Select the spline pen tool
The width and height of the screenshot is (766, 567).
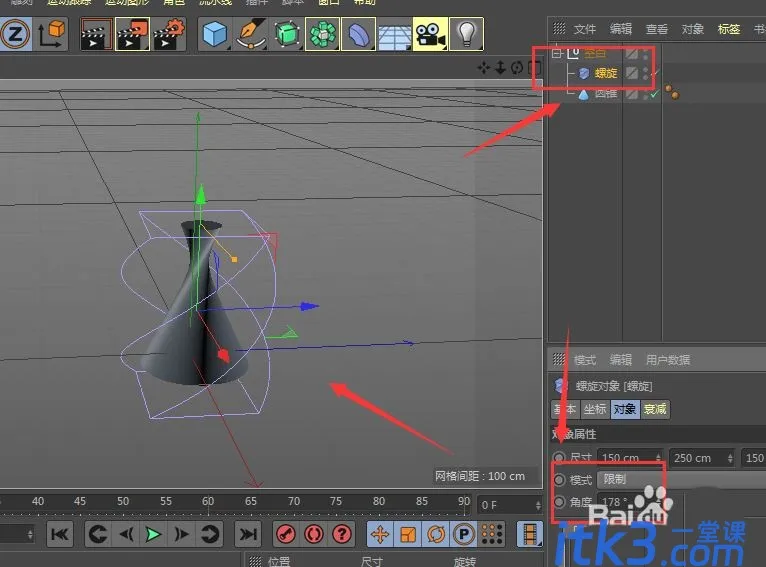coord(251,34)
